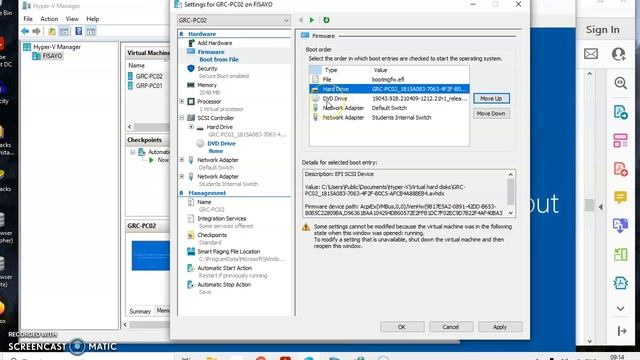
Task: Collapse the SCSI Controller node
Action: click(x=182, y=118)
